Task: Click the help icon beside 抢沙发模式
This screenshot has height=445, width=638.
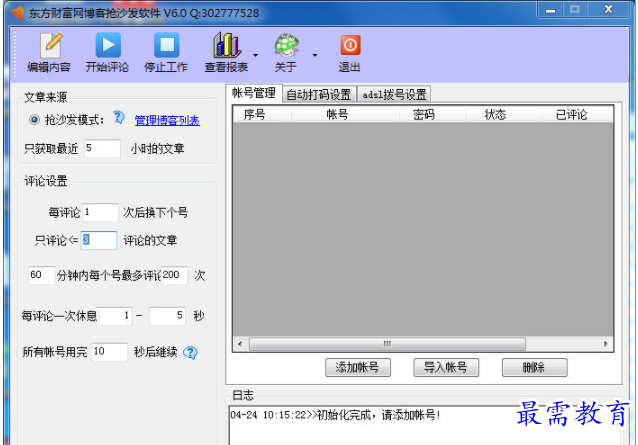Action: [118, 118]
